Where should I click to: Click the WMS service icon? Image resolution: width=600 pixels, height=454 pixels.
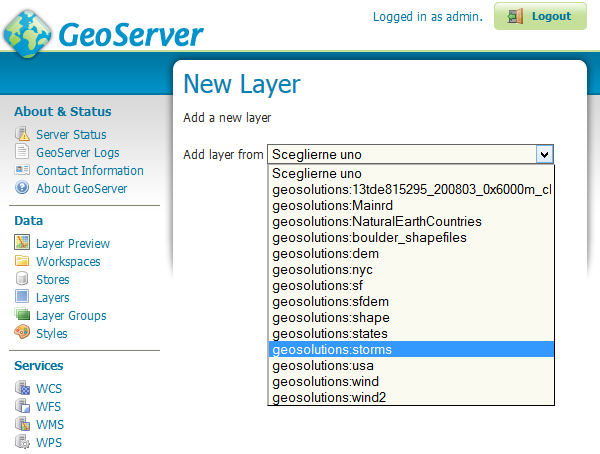[x=22, y=423]
